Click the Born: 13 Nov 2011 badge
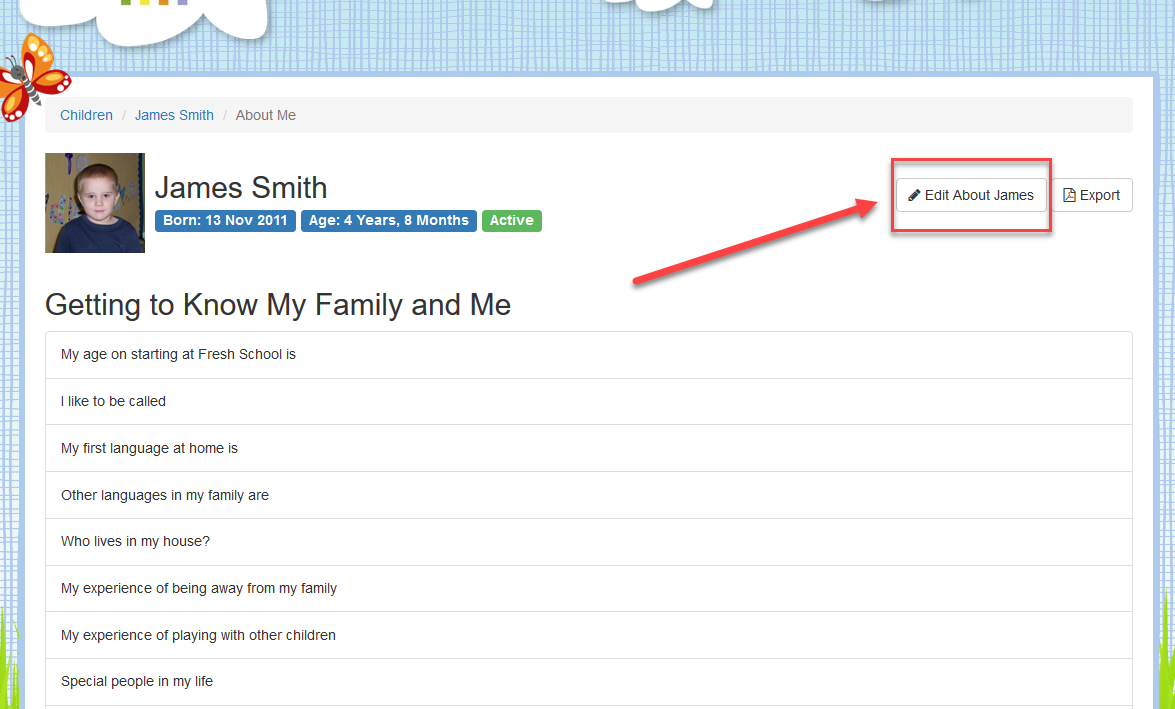The width and height of the screenshot is (1175, 709). tap(226, 220)
